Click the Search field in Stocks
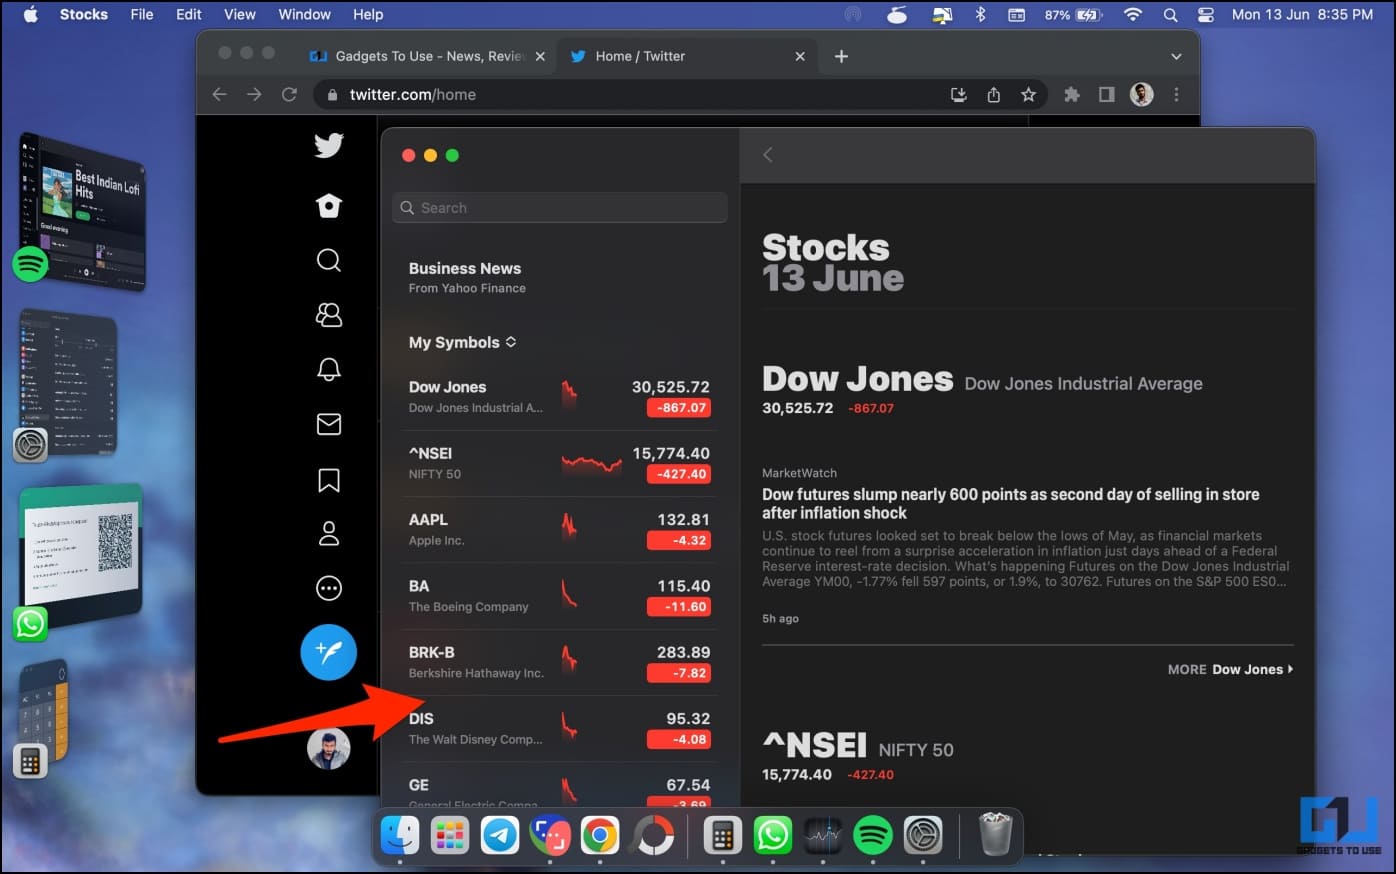 [x=560, y=208]
